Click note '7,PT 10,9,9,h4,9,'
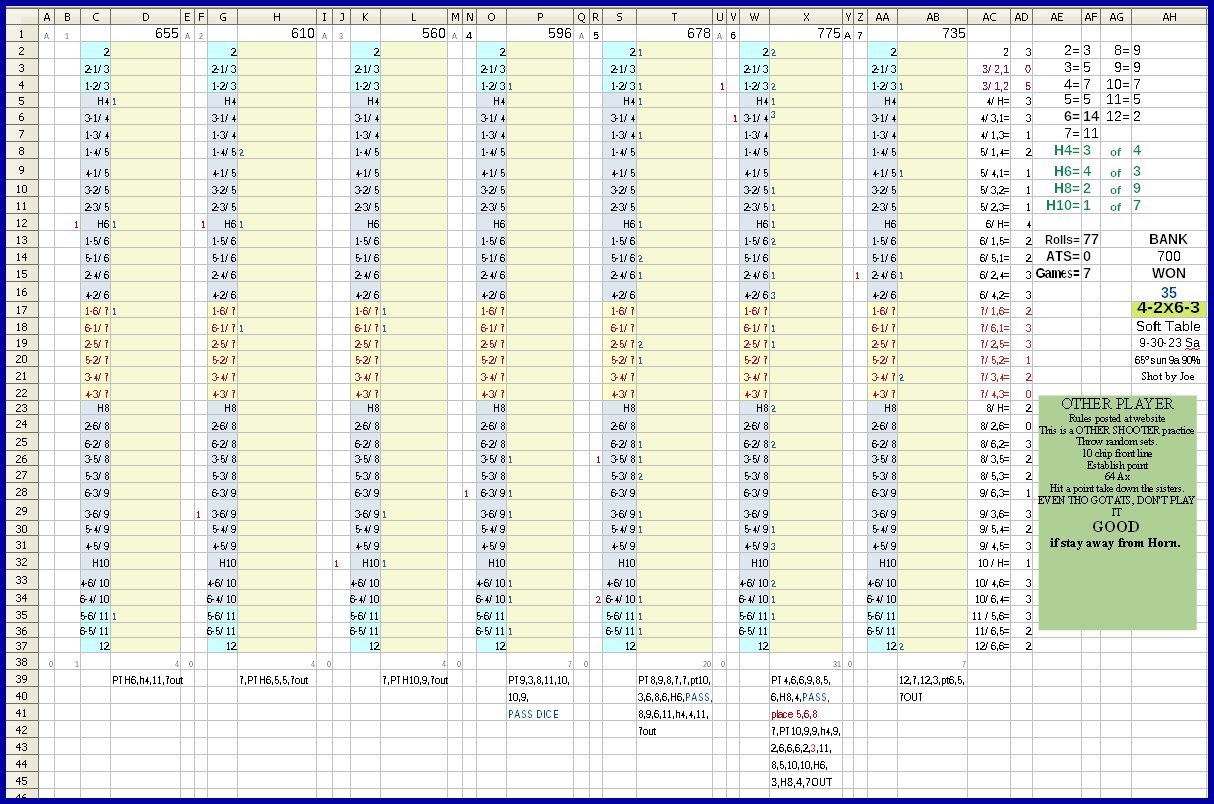1214x804 pixels. [x=806, y=730]
